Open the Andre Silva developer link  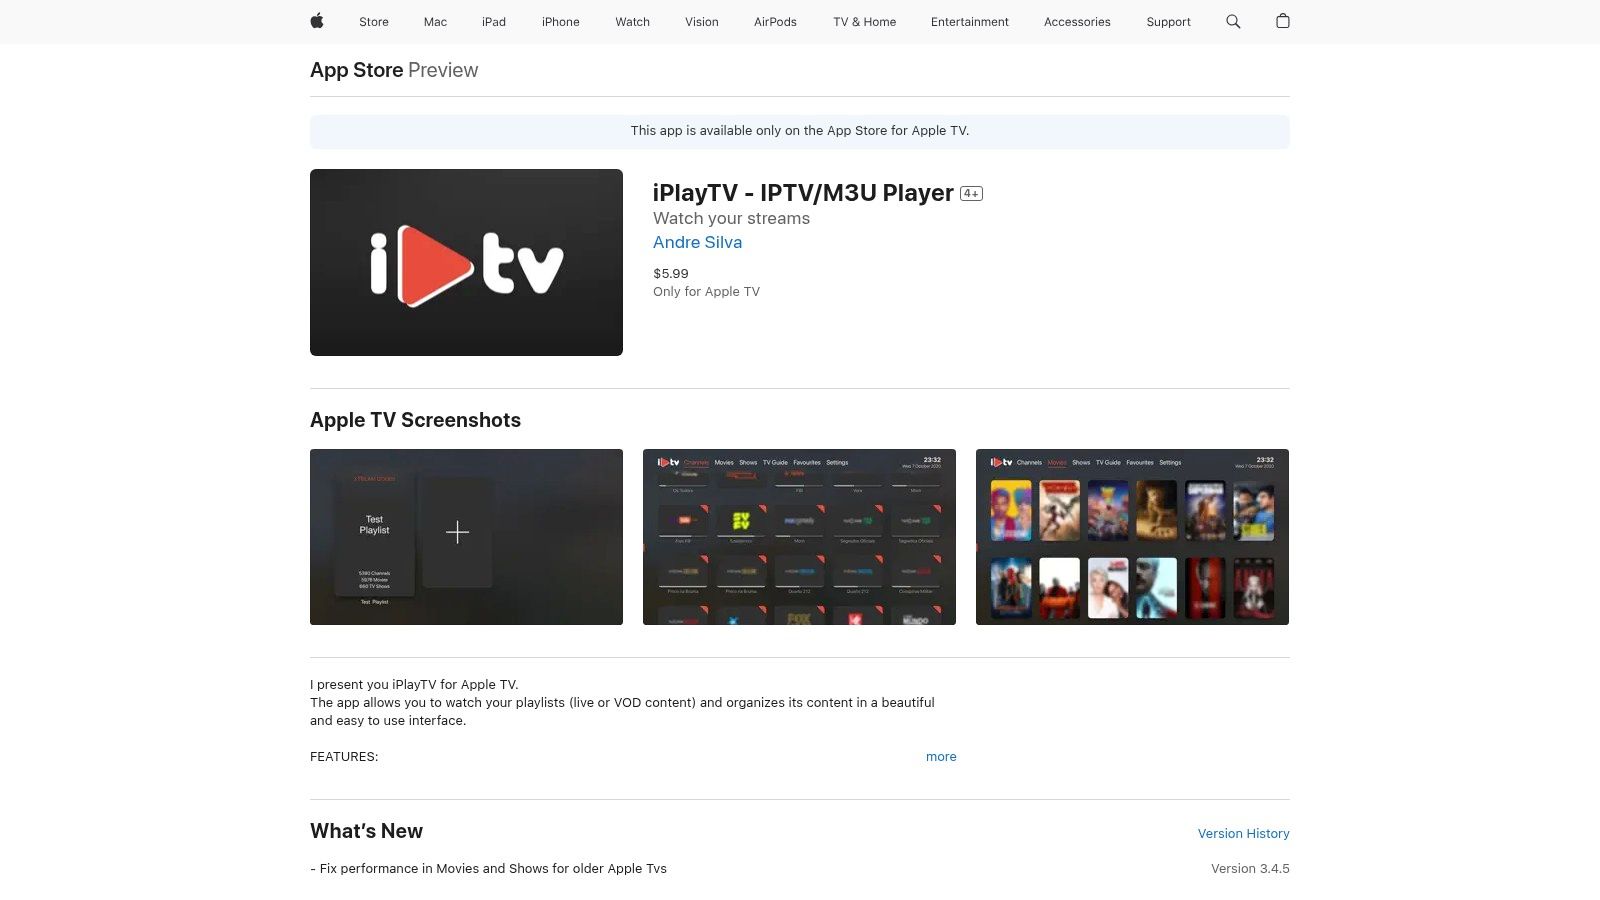697,242
